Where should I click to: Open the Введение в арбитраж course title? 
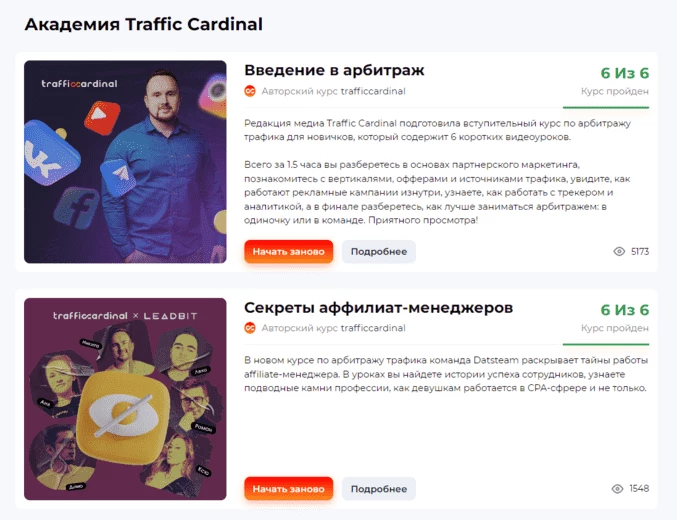click(334, 70)
